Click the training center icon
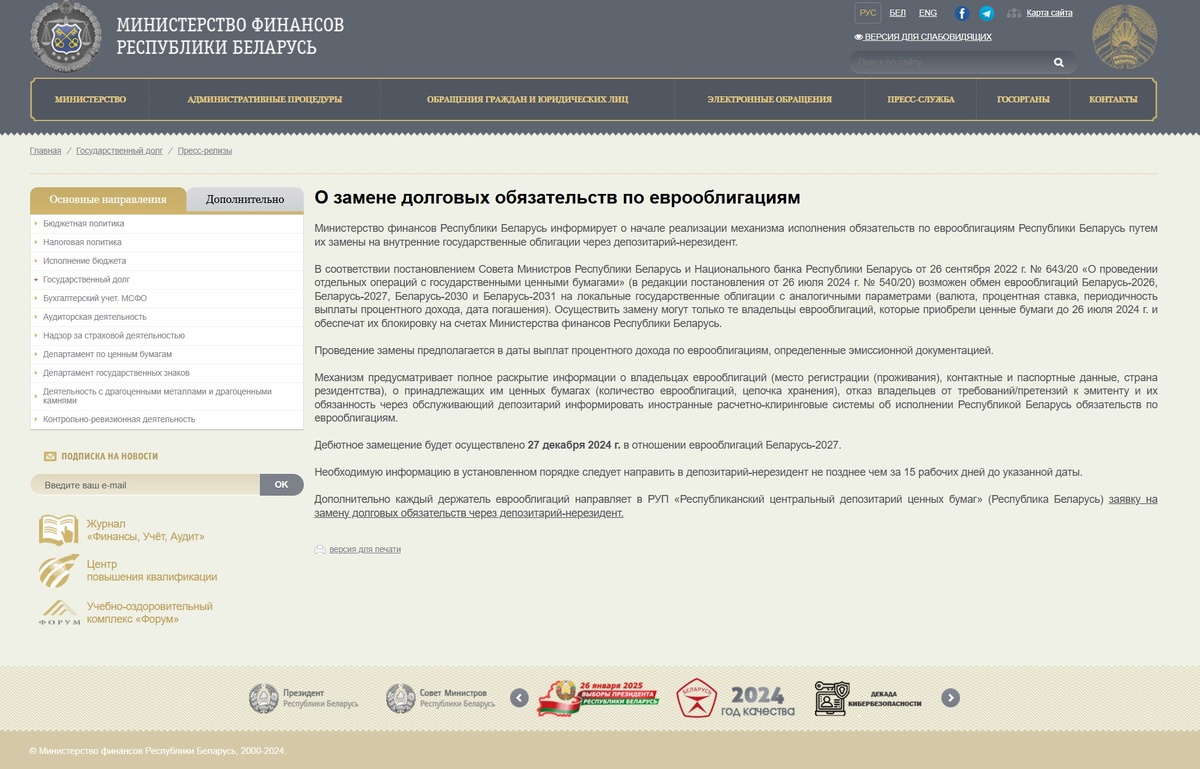Screen dimensions: 1200x769 pyautogui.click(x=59, y=570)
